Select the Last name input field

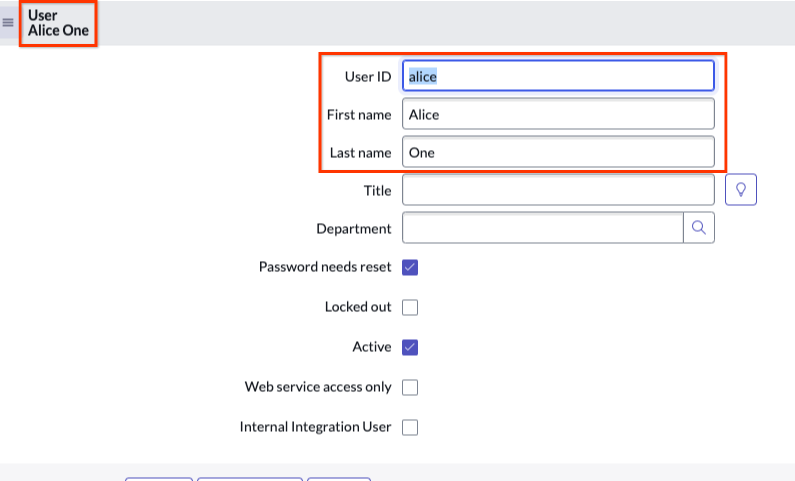558,153
